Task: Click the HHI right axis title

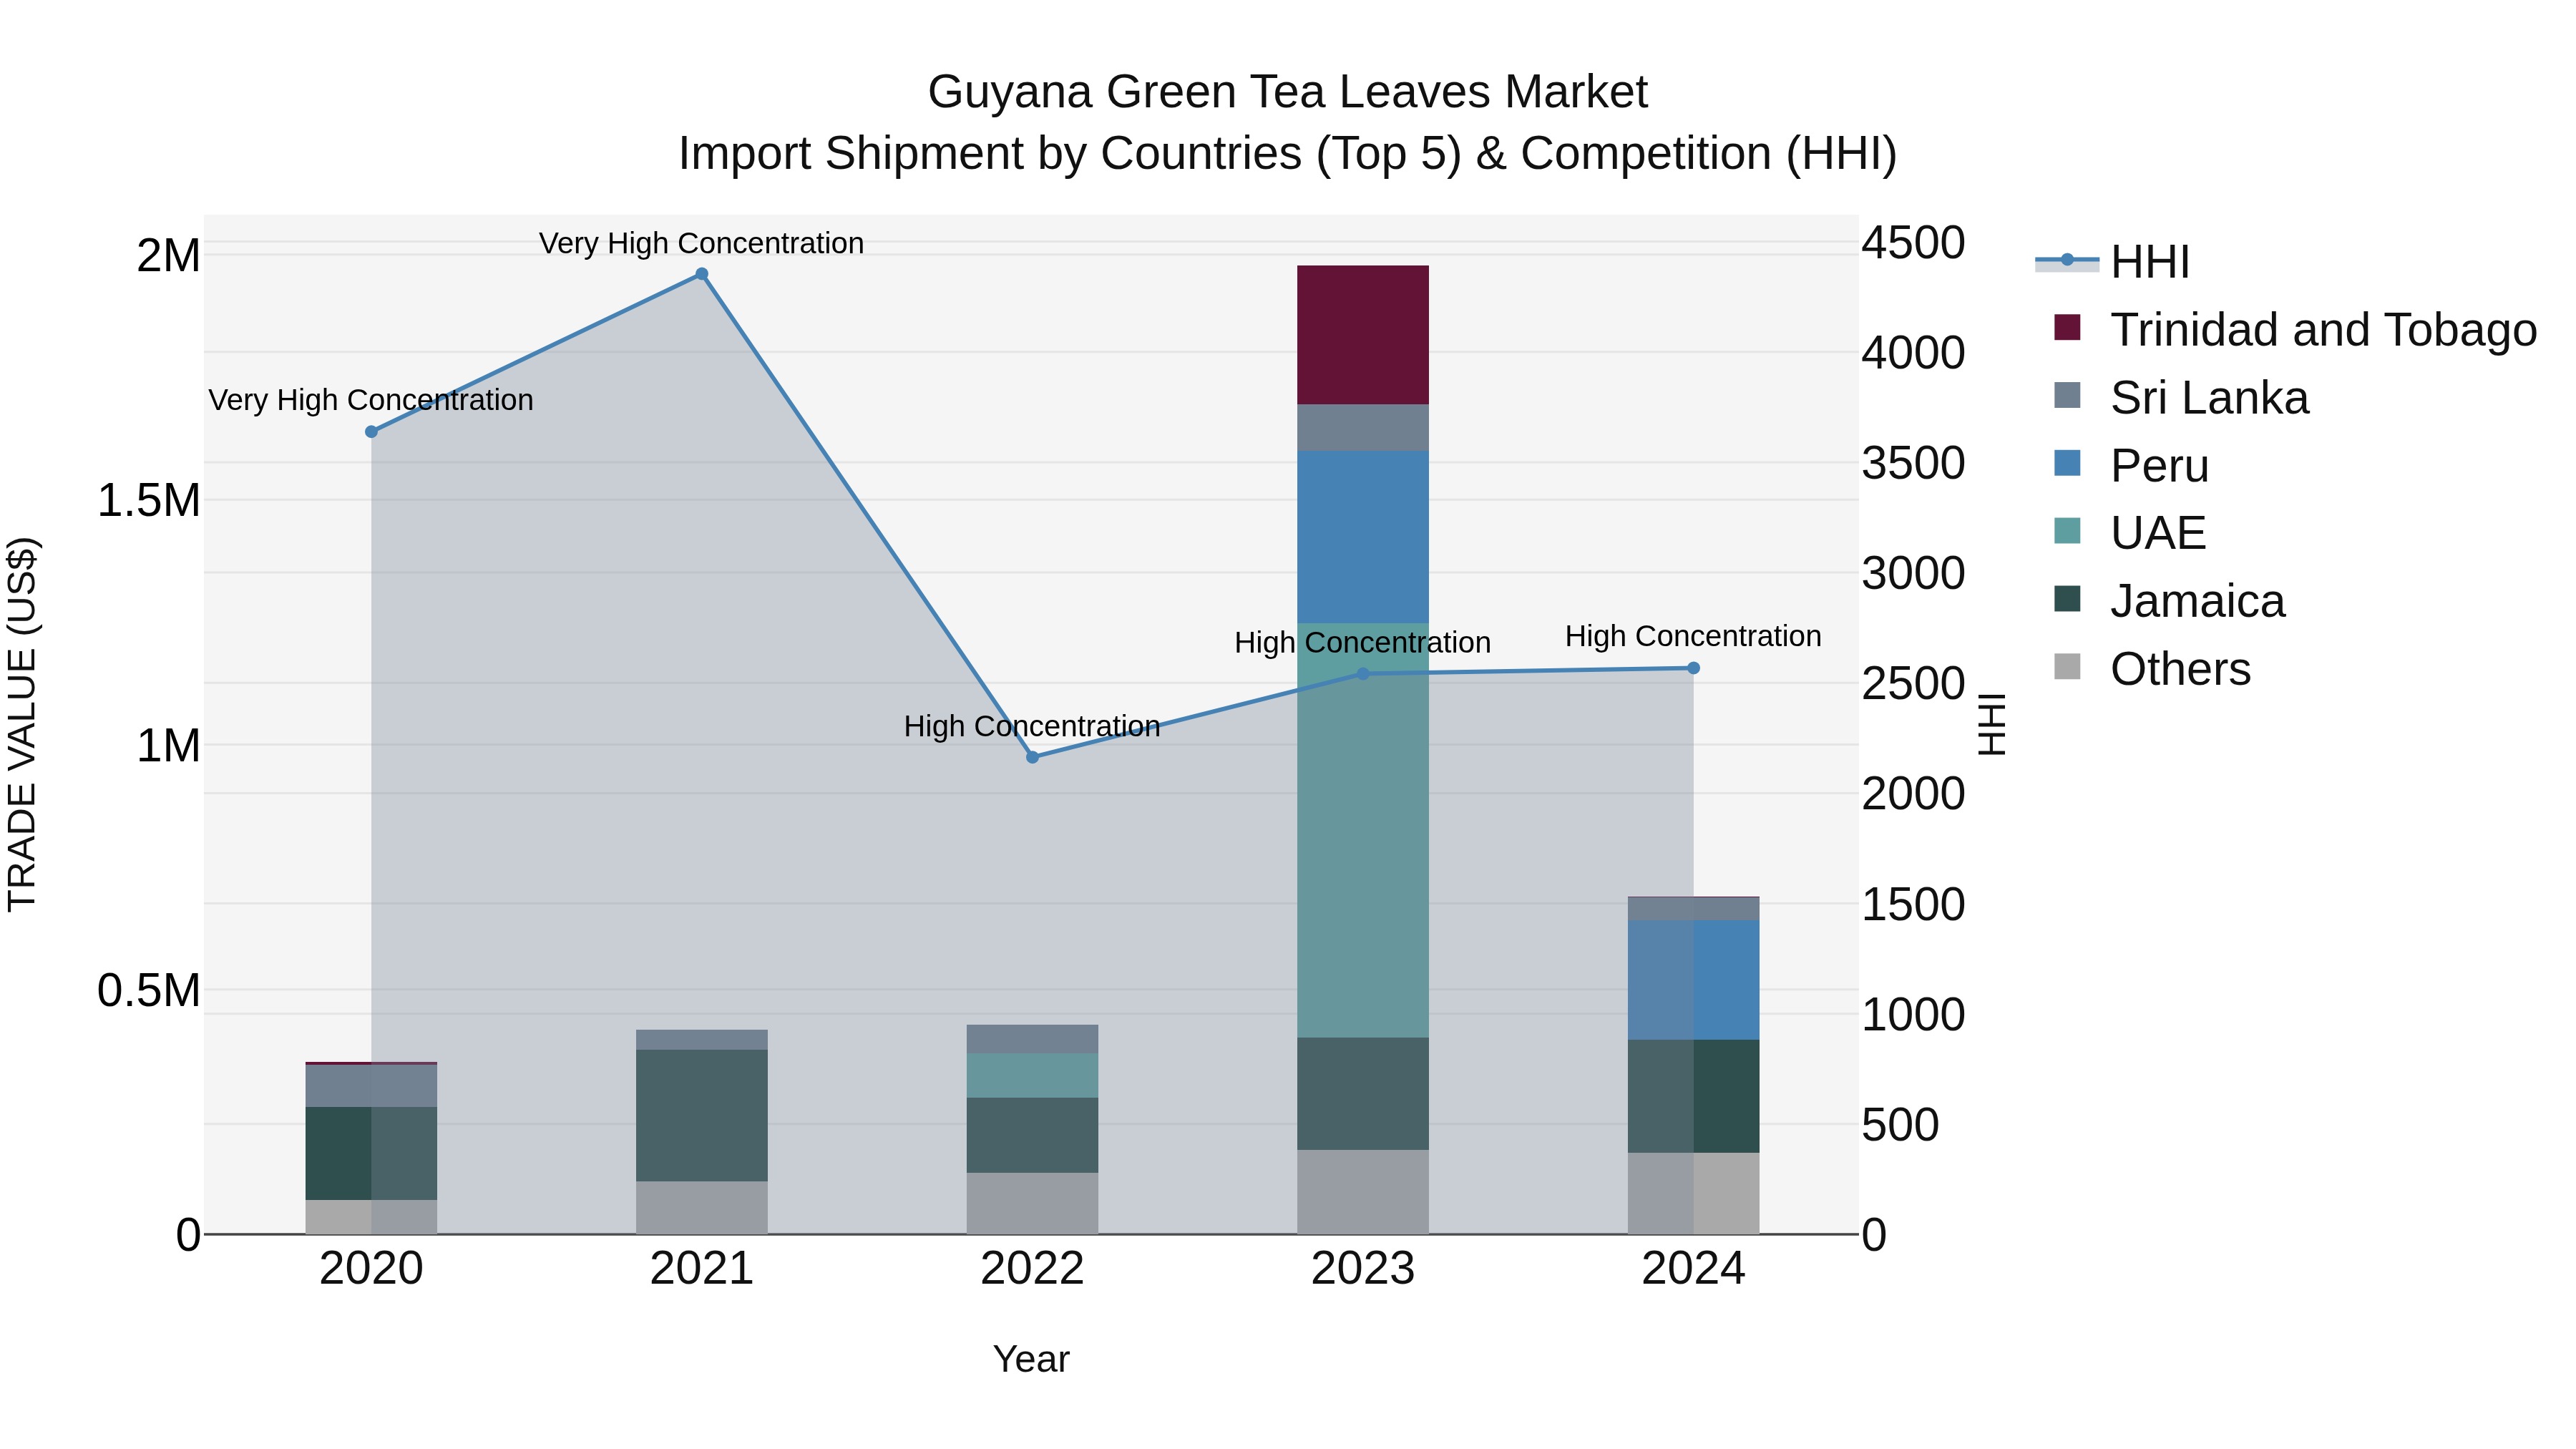Action: pos(1992,724)
